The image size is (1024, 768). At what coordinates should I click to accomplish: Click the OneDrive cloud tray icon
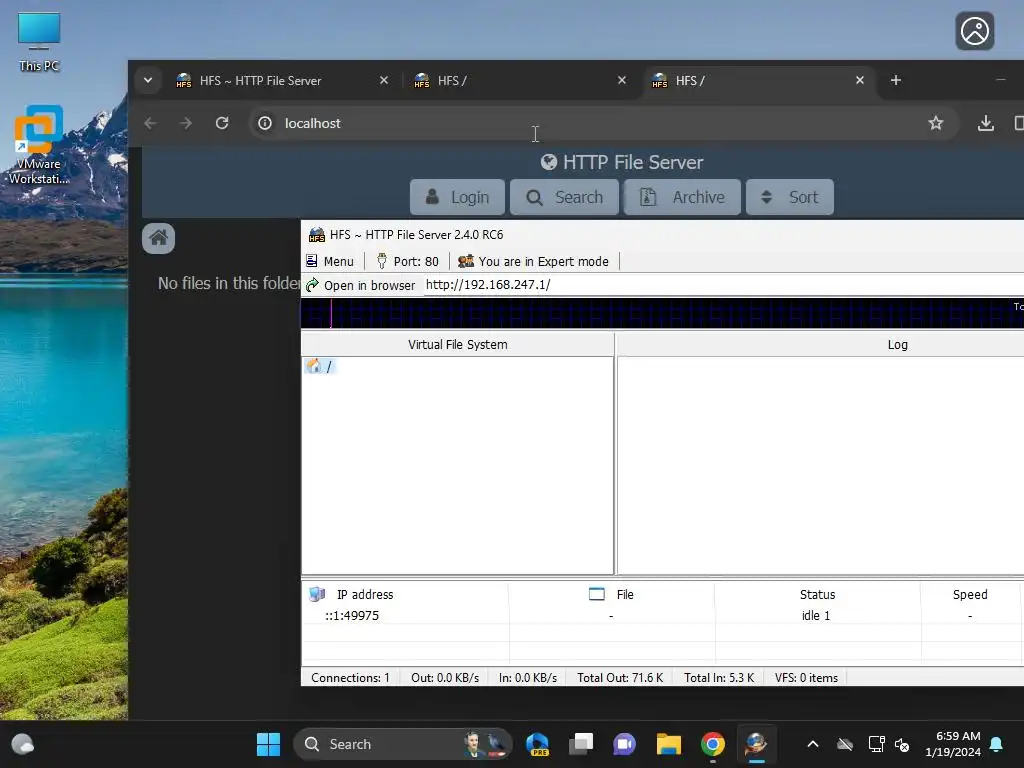point(845,744)
